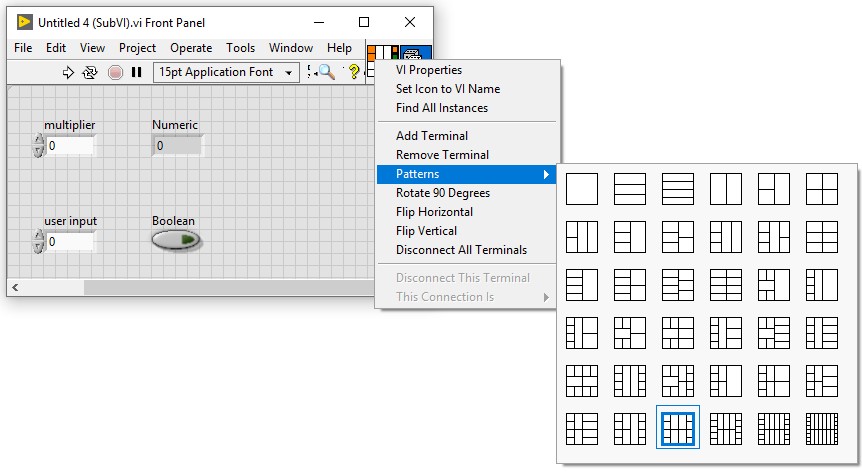Click inside the multiplier numeric field

(x=70, y=146)
